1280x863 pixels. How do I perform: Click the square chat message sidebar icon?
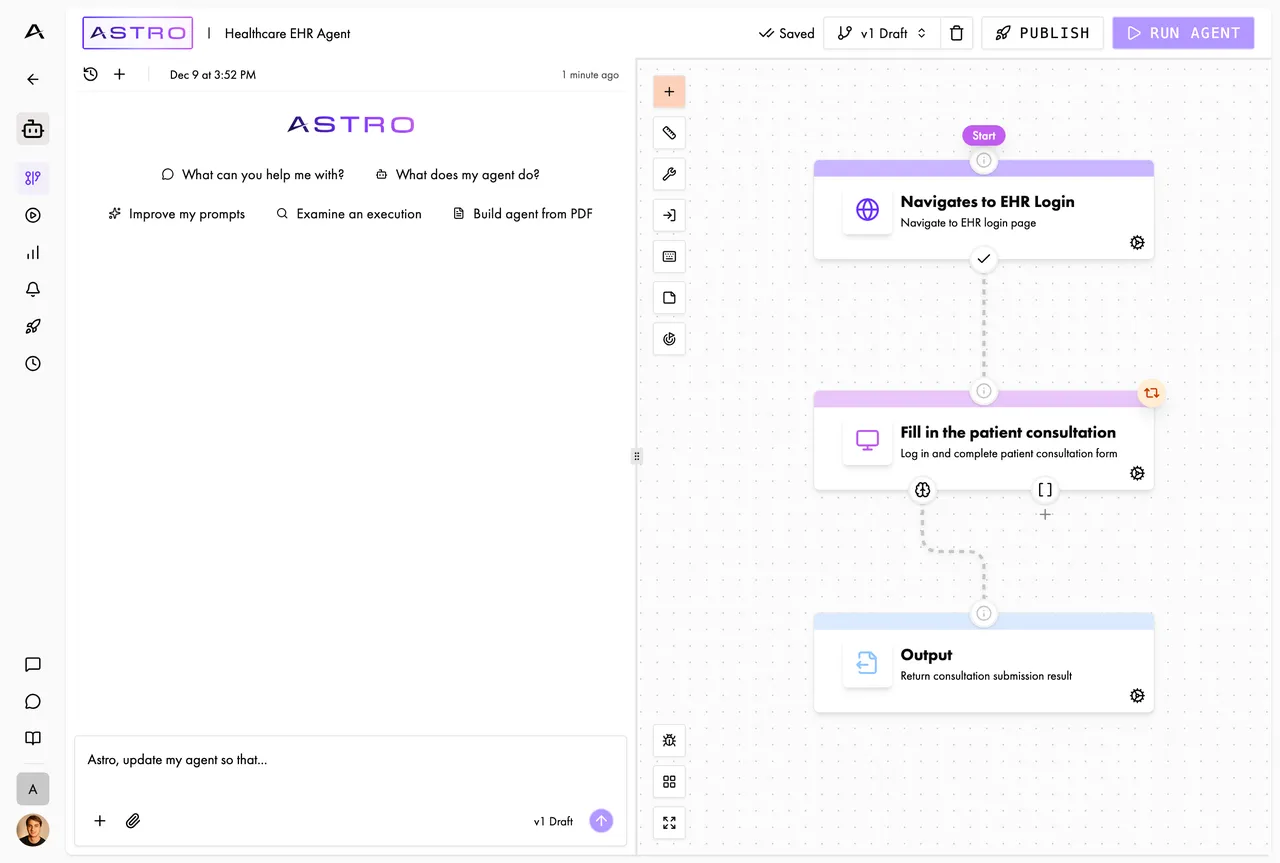point(33,664)
